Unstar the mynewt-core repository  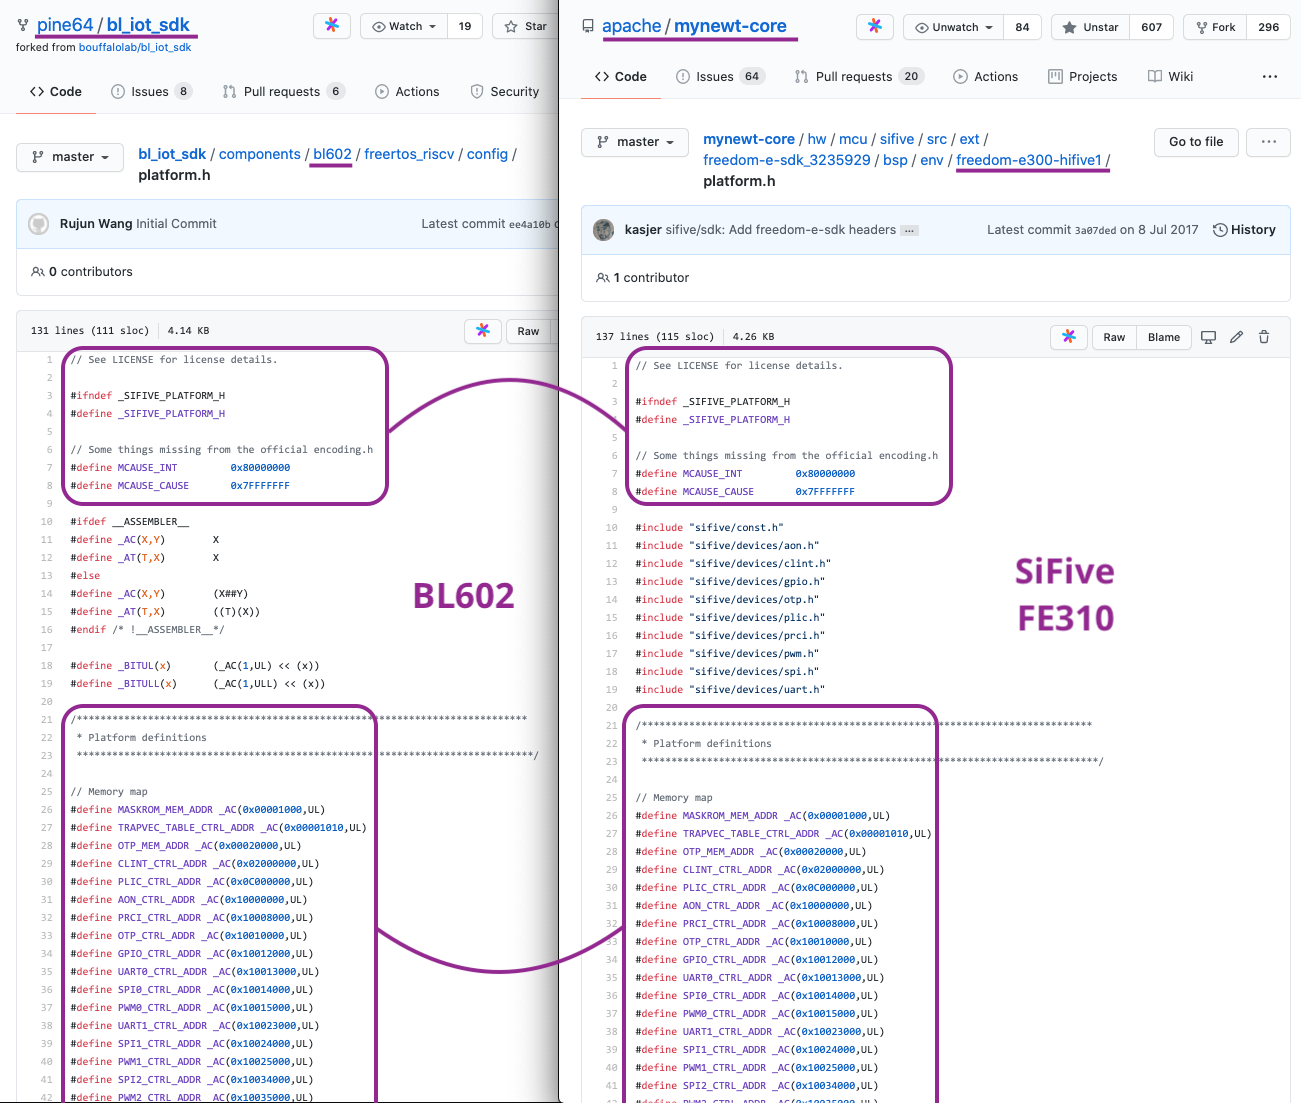tap(1090, 27)
